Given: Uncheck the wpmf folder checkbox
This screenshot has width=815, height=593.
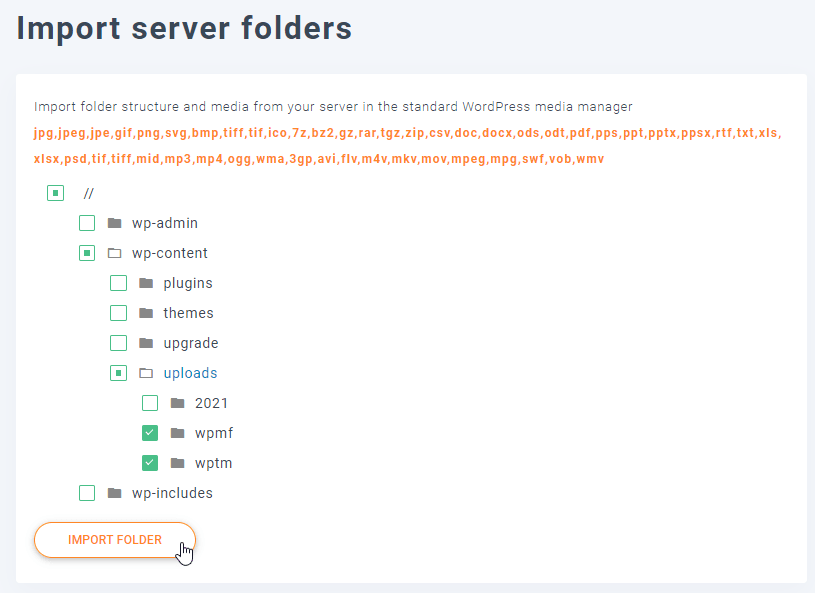Looking at the screenshot, I should click(x=150, y=433).
